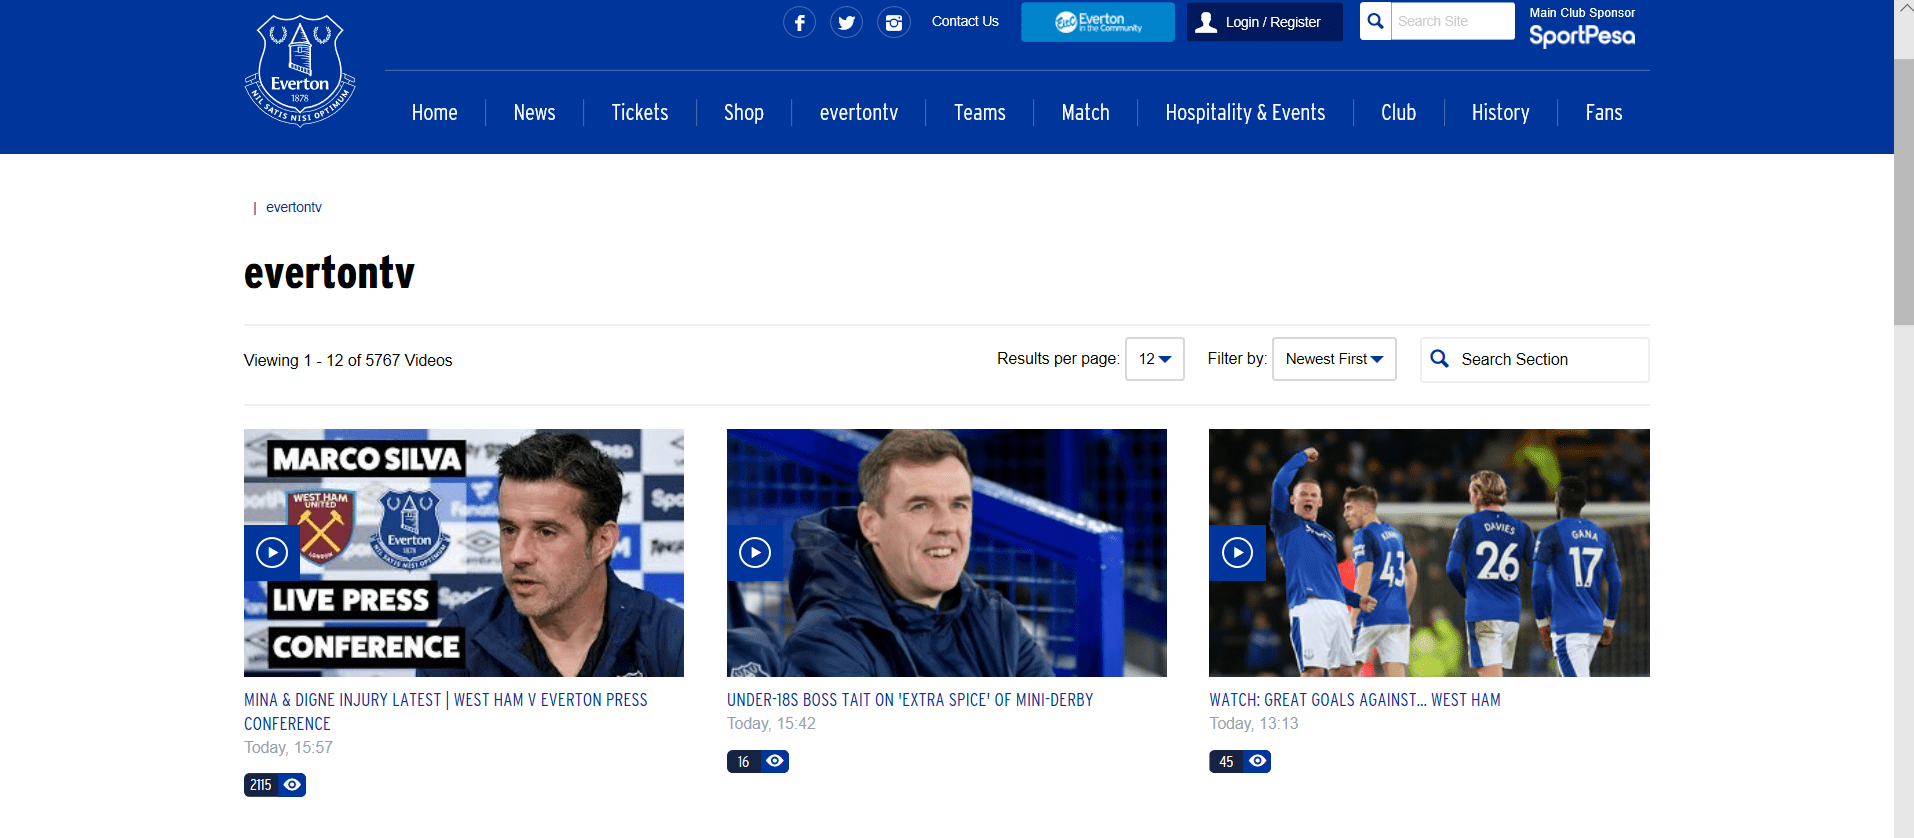Play the Under-18s boss Tait video
The width and height of the screenshot is (1914, 838).
pyautogui.click(x=755, y=552)
